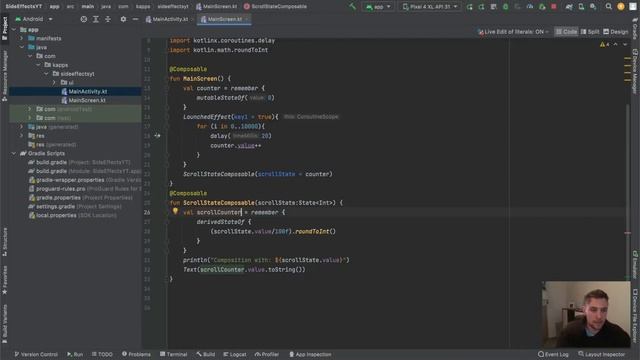The width and height of the screenshot is (640, 360).
Task: Stop the running app with red square
Action: [x=553, y=7]
